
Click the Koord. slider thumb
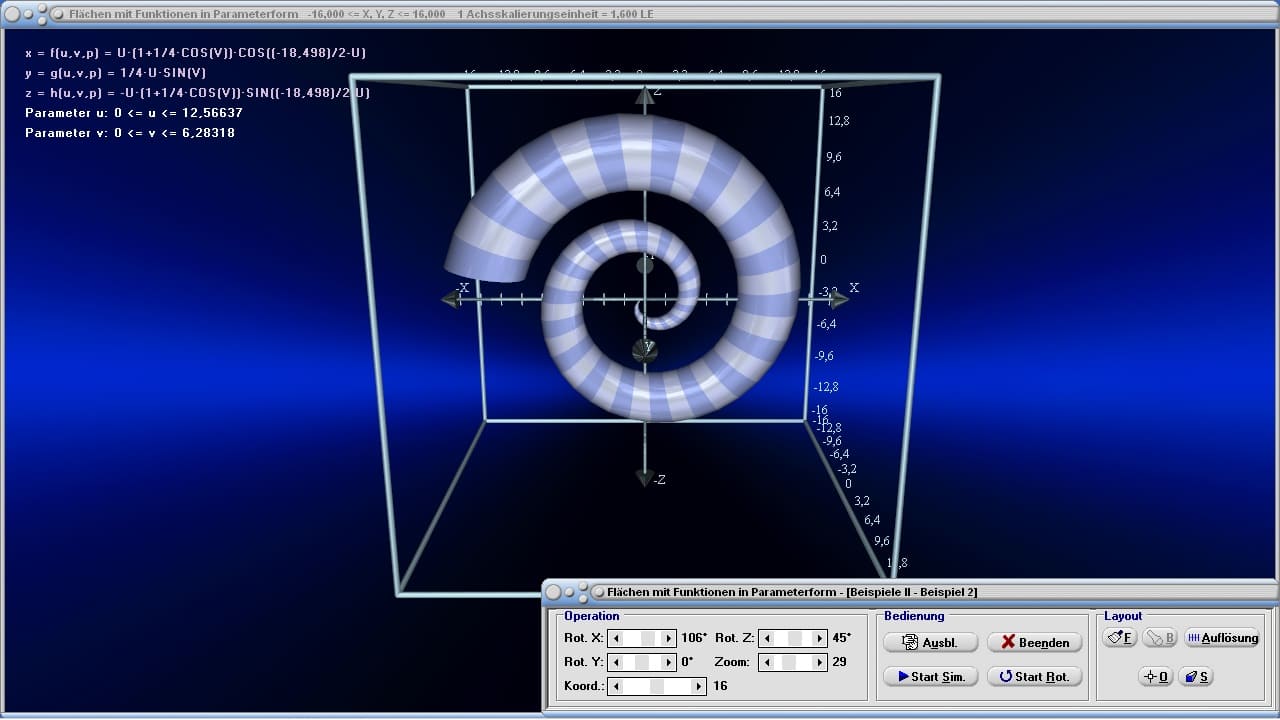(x=657, y=686)
